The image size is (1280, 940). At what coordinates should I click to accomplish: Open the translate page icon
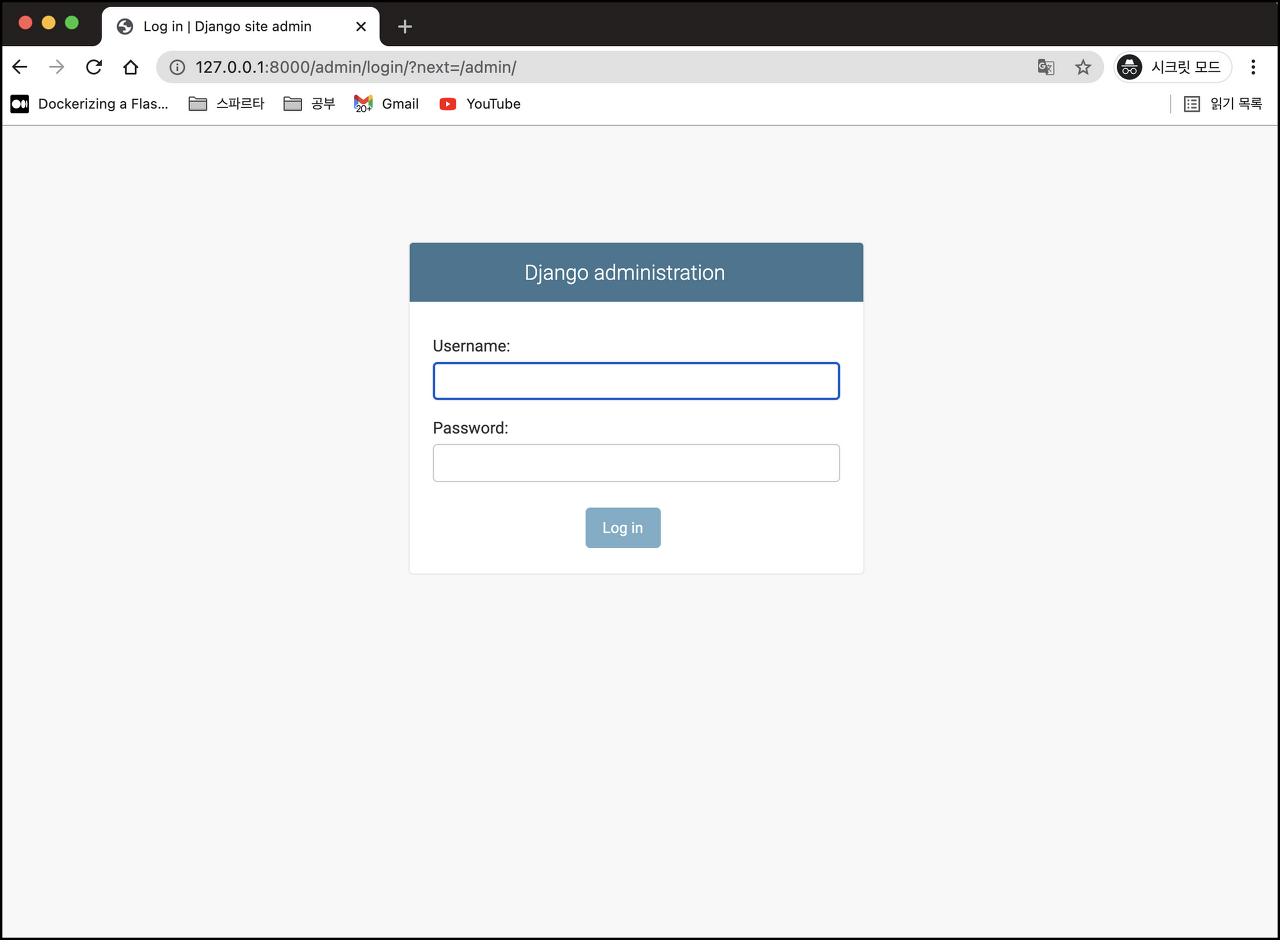point(1046,67)
